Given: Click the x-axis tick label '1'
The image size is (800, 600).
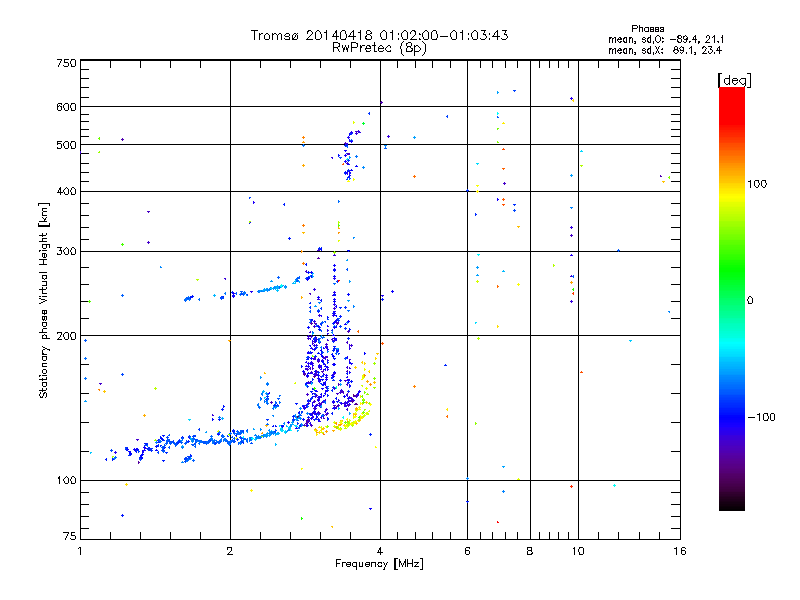Looking at the screenshot, I should pos(80,551).
